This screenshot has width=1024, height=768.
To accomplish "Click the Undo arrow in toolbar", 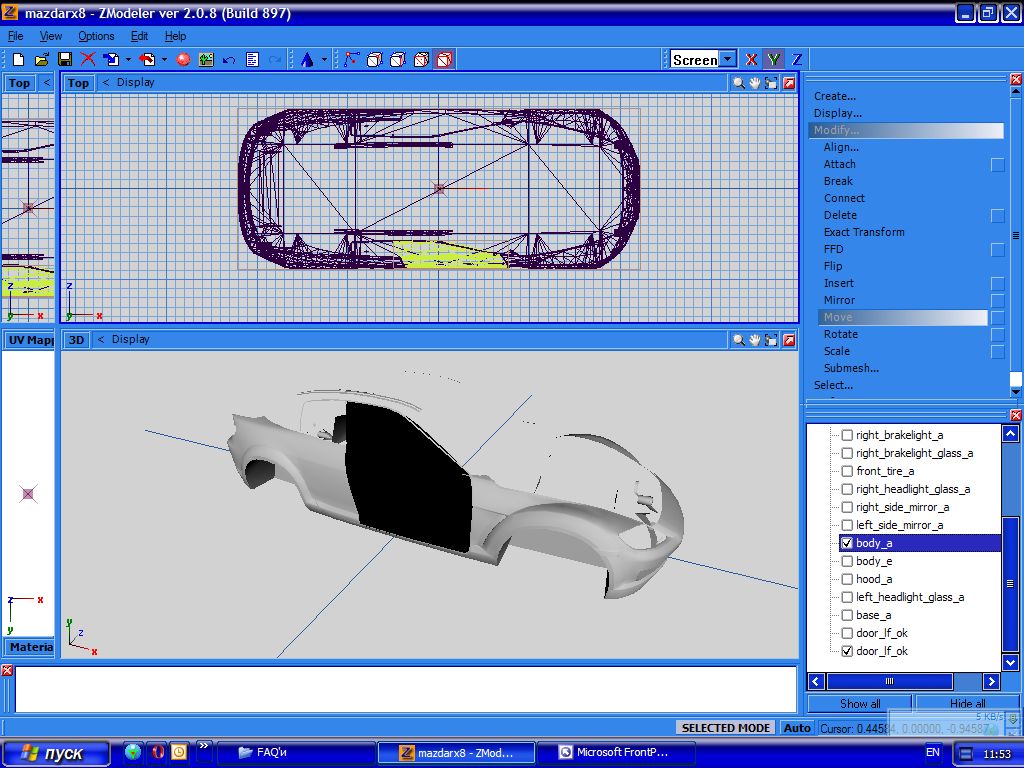I will coord(229,60).
